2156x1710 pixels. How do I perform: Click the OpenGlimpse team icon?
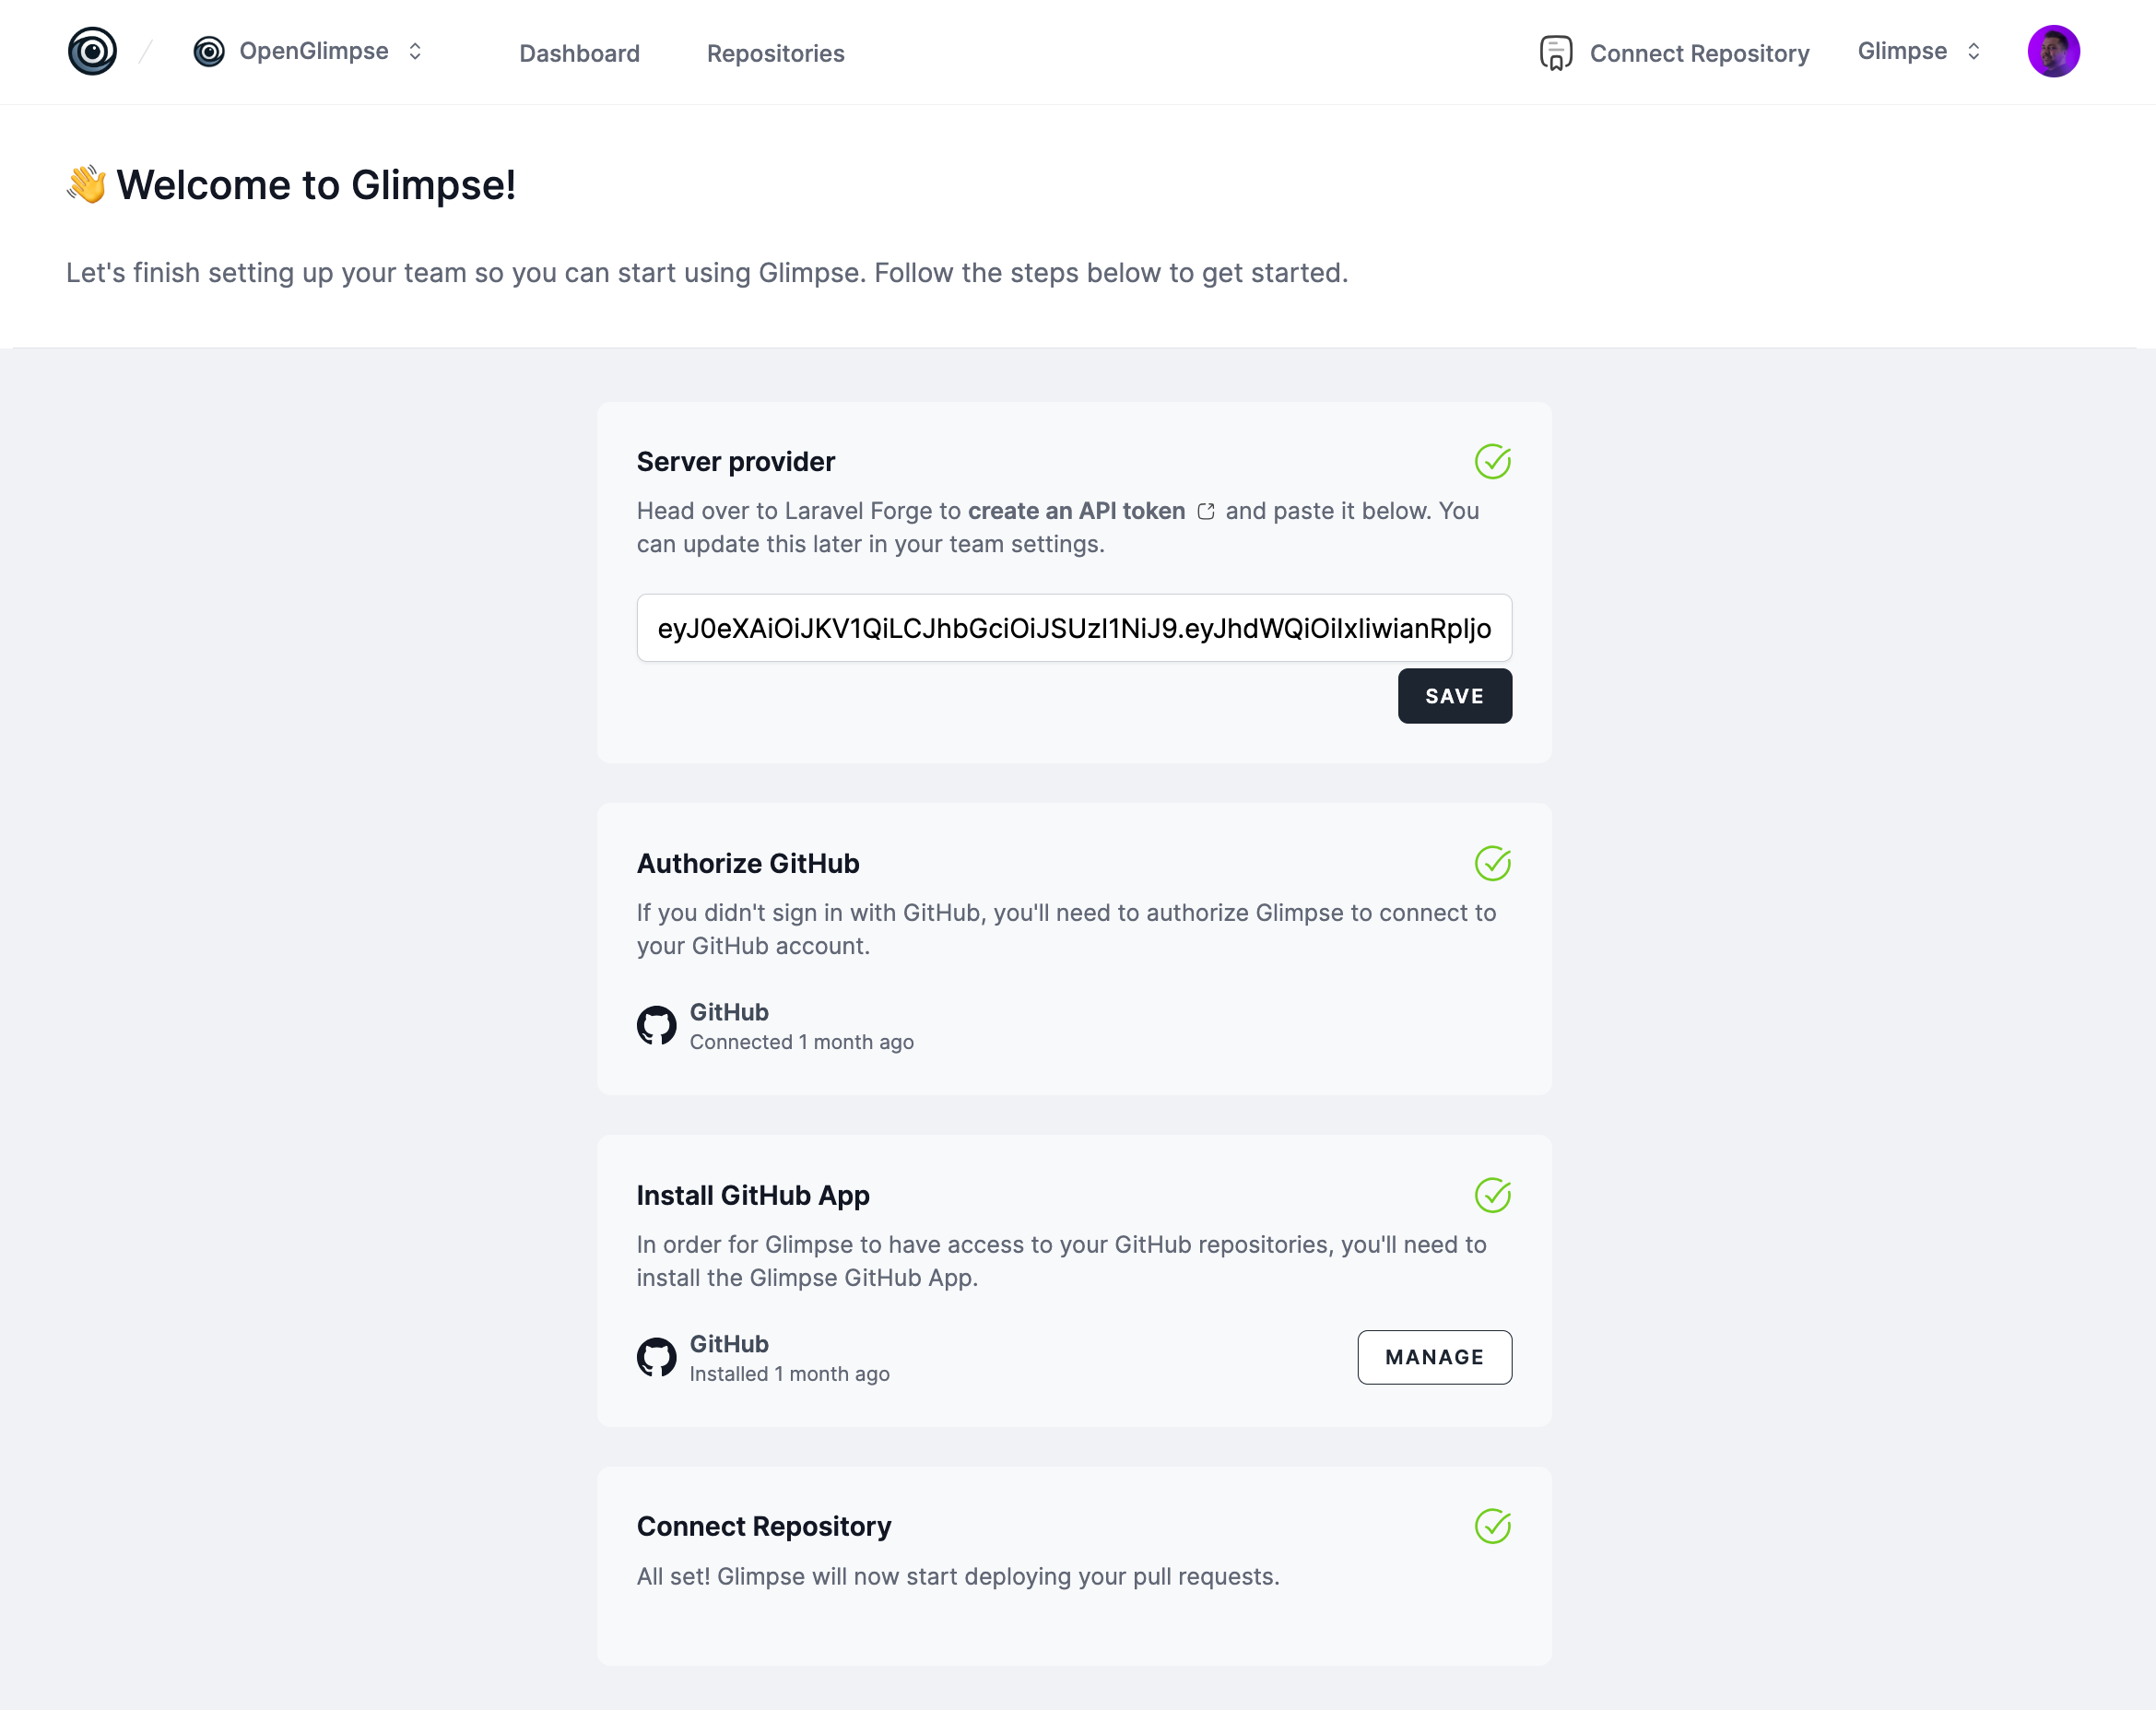click(208, 51)
